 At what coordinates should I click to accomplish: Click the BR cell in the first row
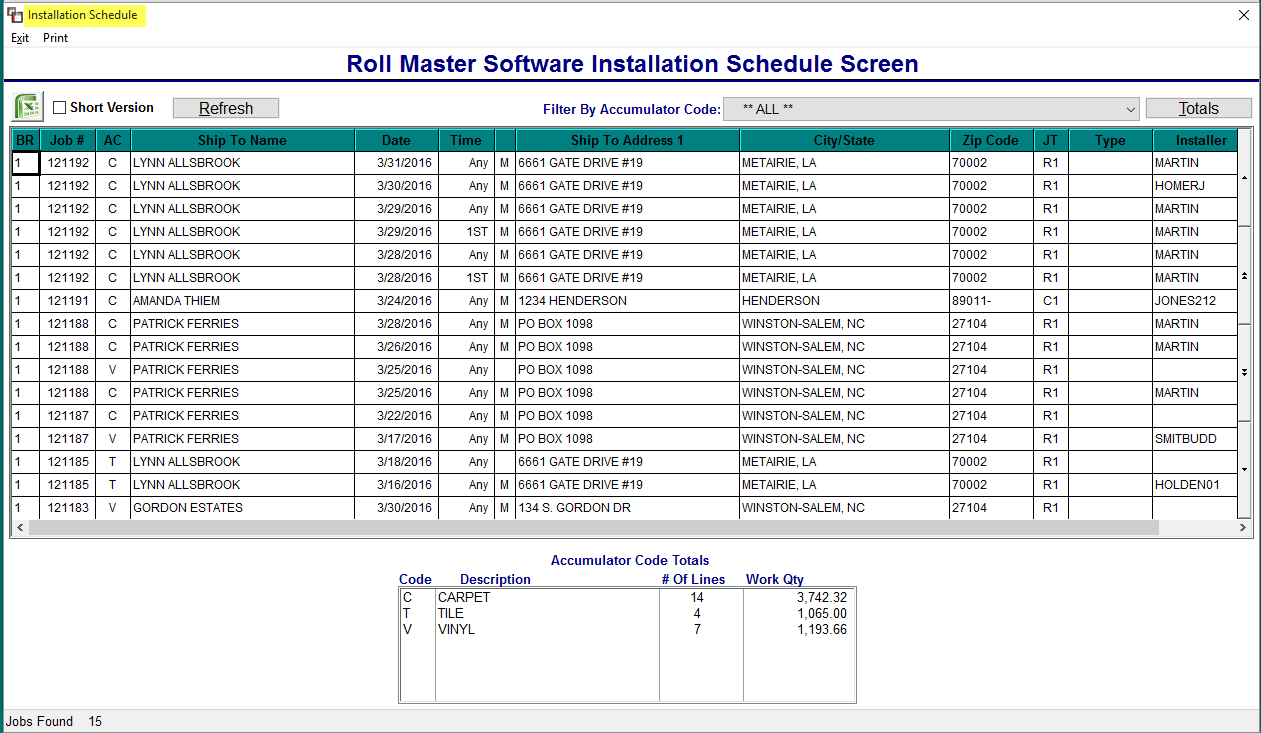point(25,163)
